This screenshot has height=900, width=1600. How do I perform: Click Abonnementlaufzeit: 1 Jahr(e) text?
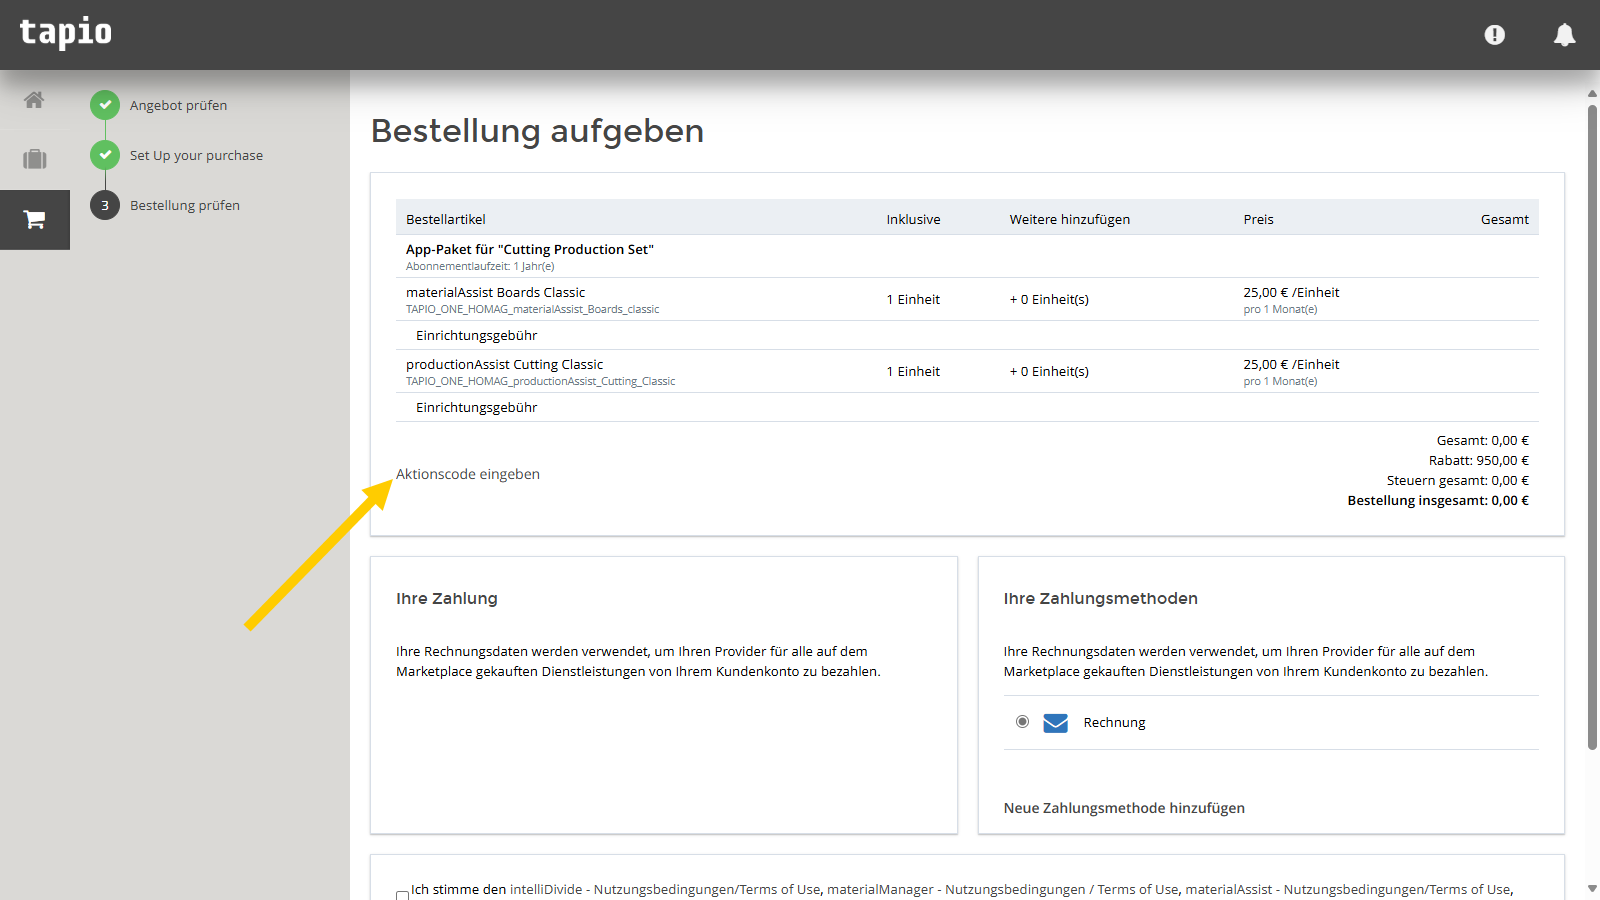point(480,266)
